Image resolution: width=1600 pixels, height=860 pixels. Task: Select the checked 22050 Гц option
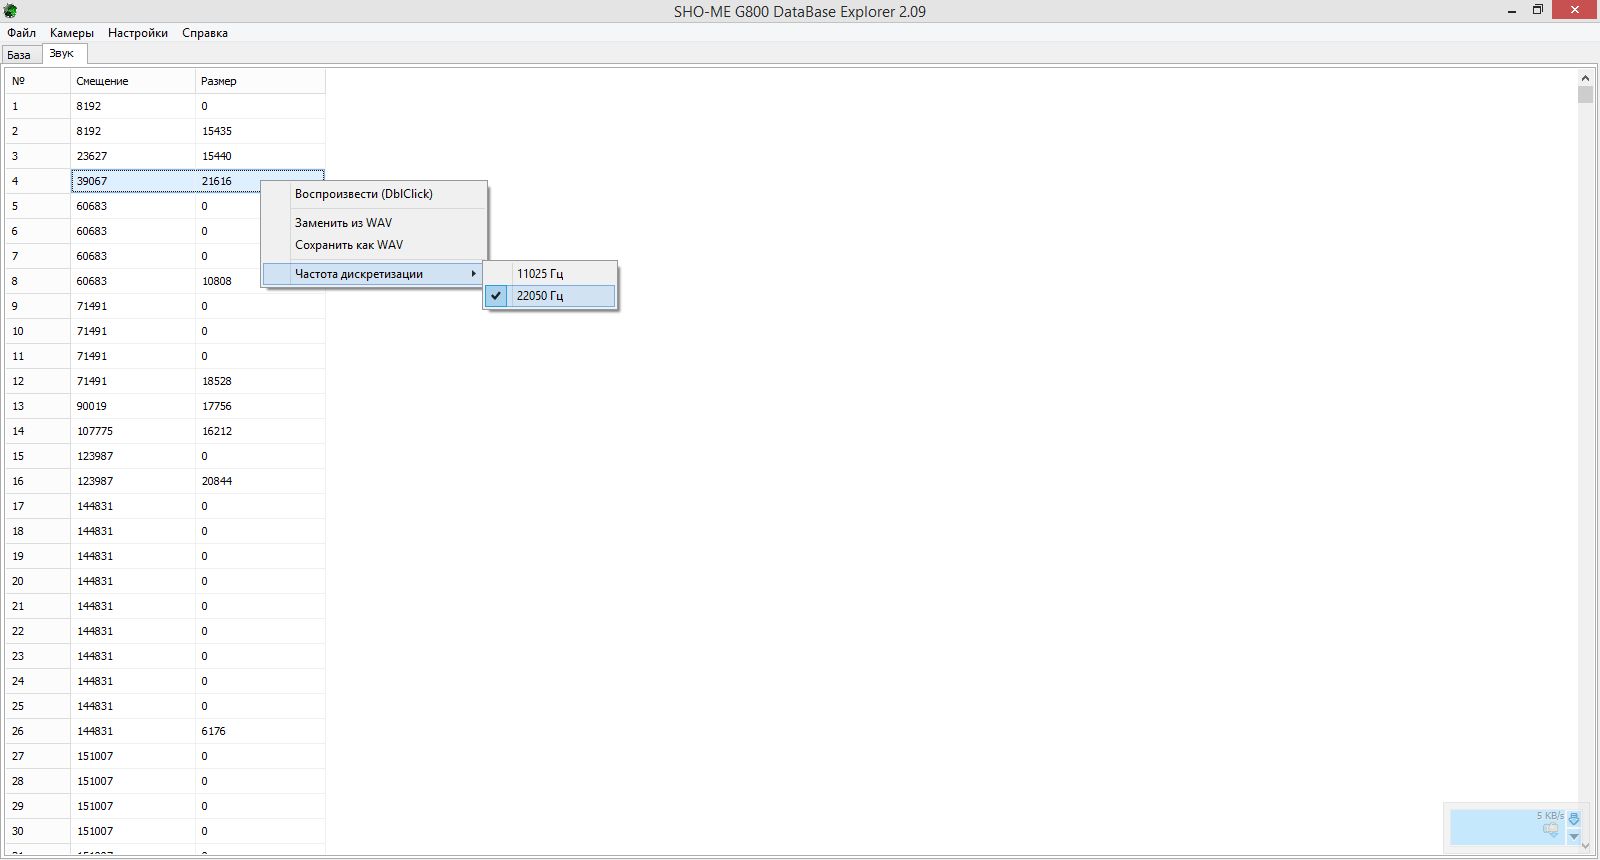[550, 296]
